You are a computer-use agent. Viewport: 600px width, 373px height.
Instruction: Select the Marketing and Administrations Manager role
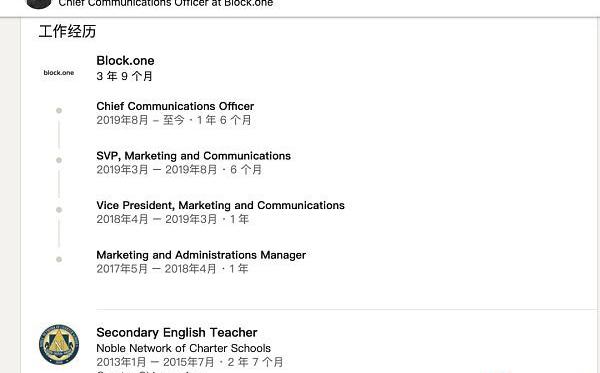click(201, 255)
